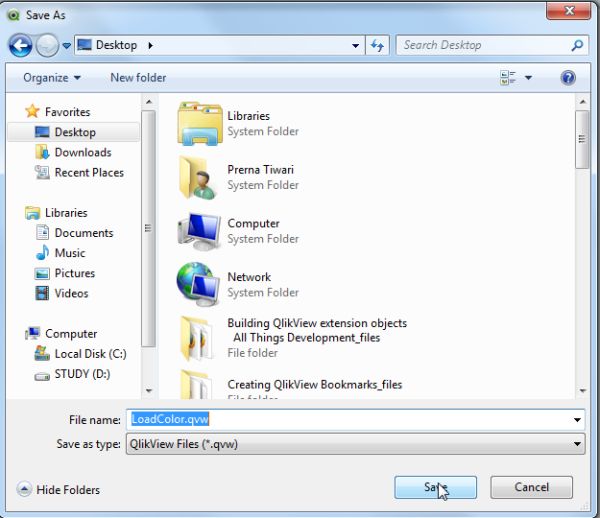Select Building QlikView extension objects folder icon
Viewport: 600px width, 518px height.
[197, 338]
